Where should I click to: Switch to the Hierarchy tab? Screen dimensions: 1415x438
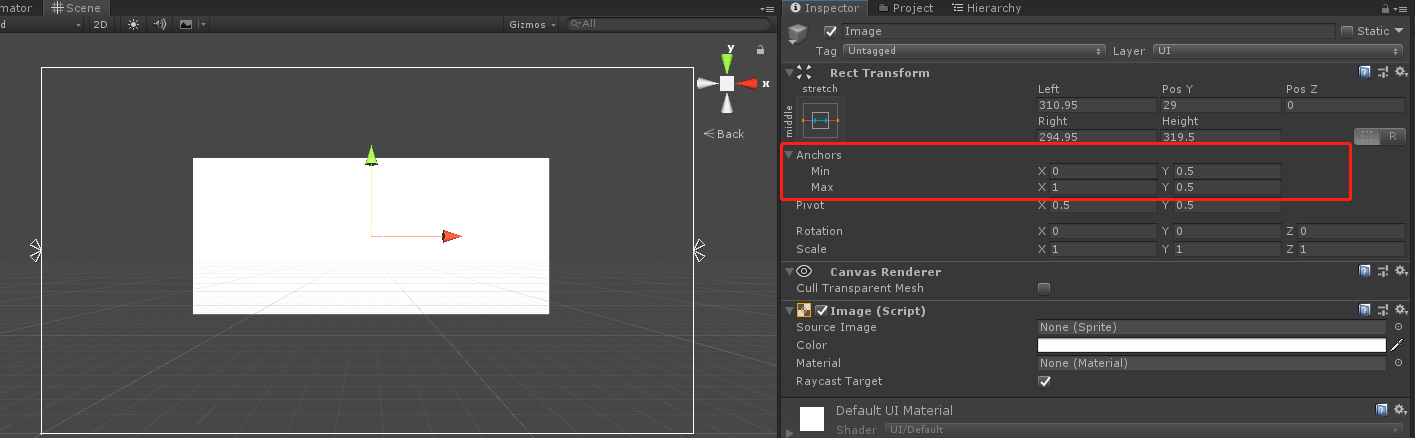coord(987,8)
